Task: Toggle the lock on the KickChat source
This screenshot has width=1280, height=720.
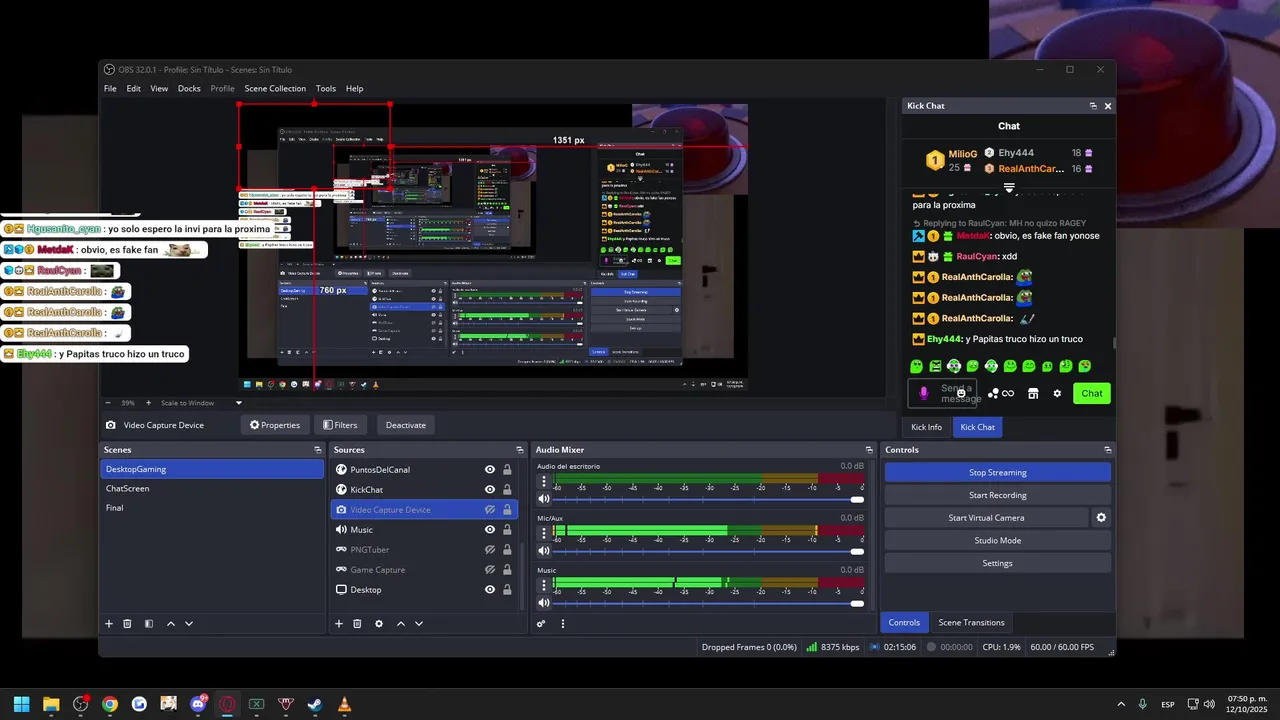Action: [507, 490]
